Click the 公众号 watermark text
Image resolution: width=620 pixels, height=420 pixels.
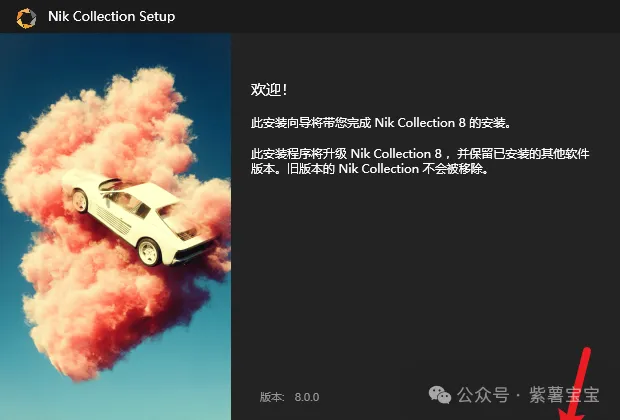483,395
